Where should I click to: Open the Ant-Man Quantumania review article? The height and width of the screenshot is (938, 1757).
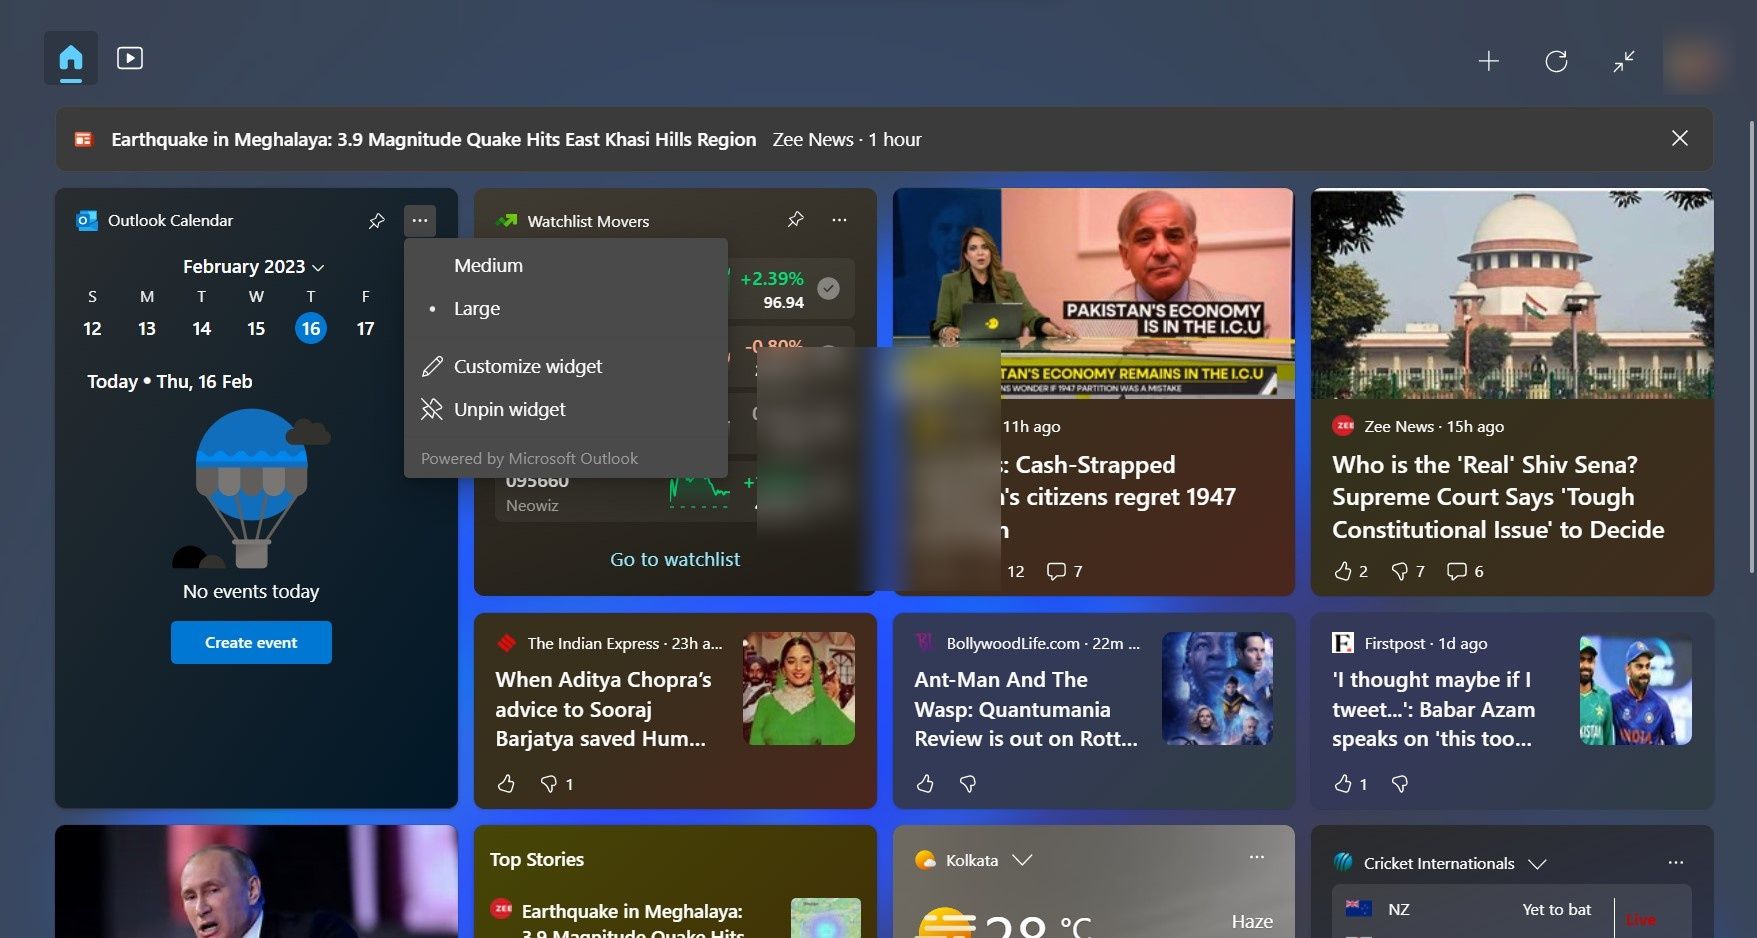click(1026, 709)
